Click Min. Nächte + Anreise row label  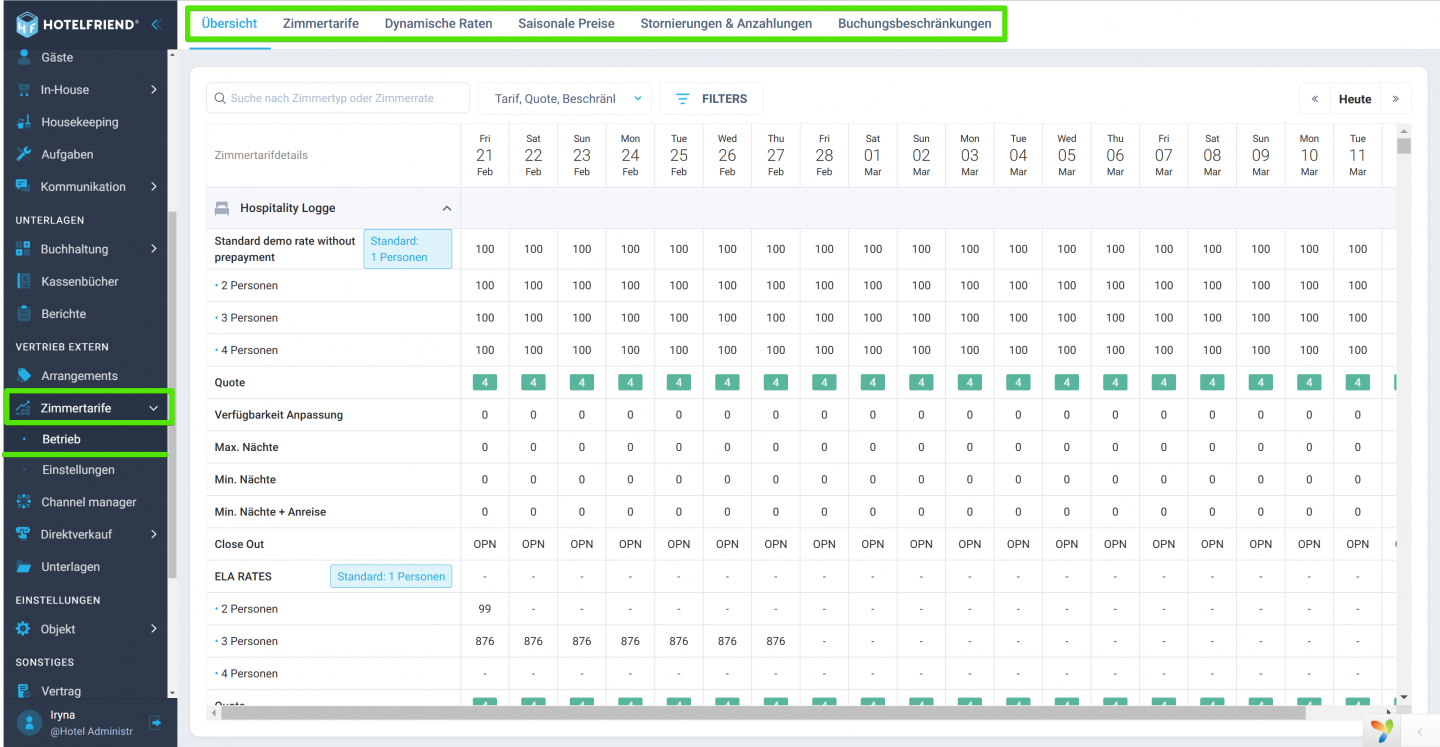270,512
